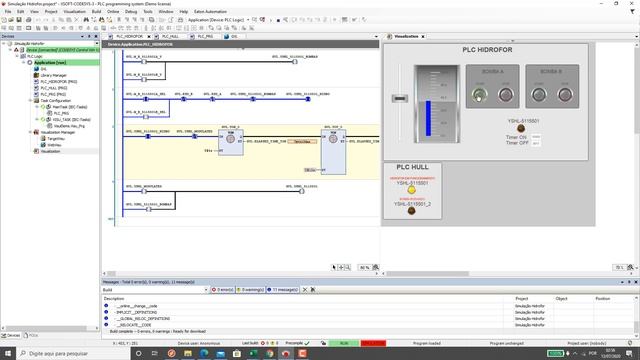
Task: Click the Print toolbar icon
Action: pos(29,20)
